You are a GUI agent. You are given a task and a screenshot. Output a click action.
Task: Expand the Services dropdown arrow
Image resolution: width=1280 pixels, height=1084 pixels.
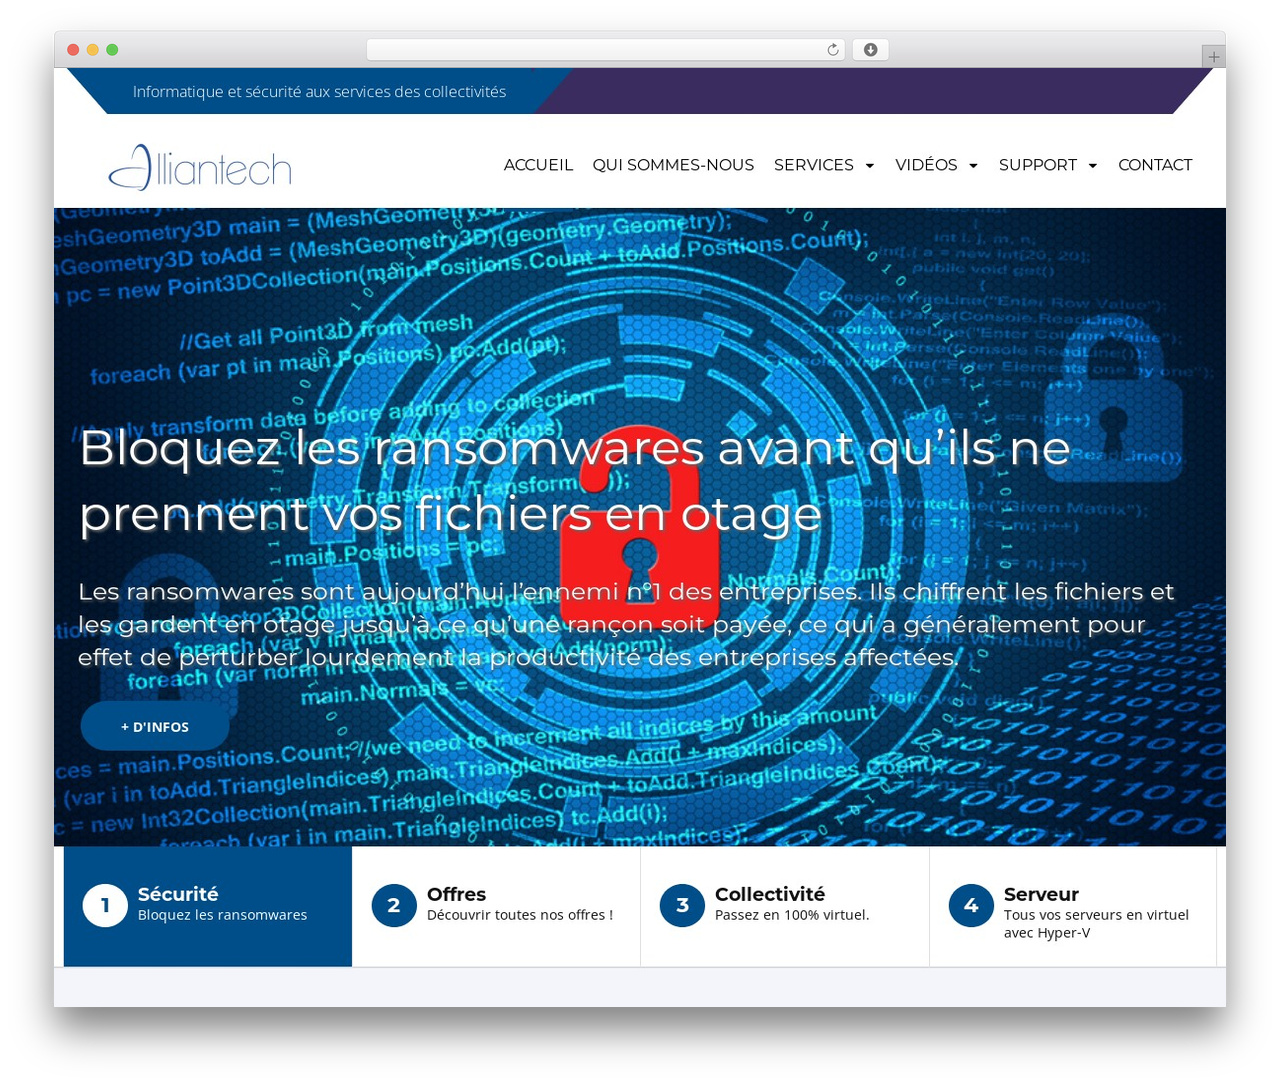click(870, 166)
